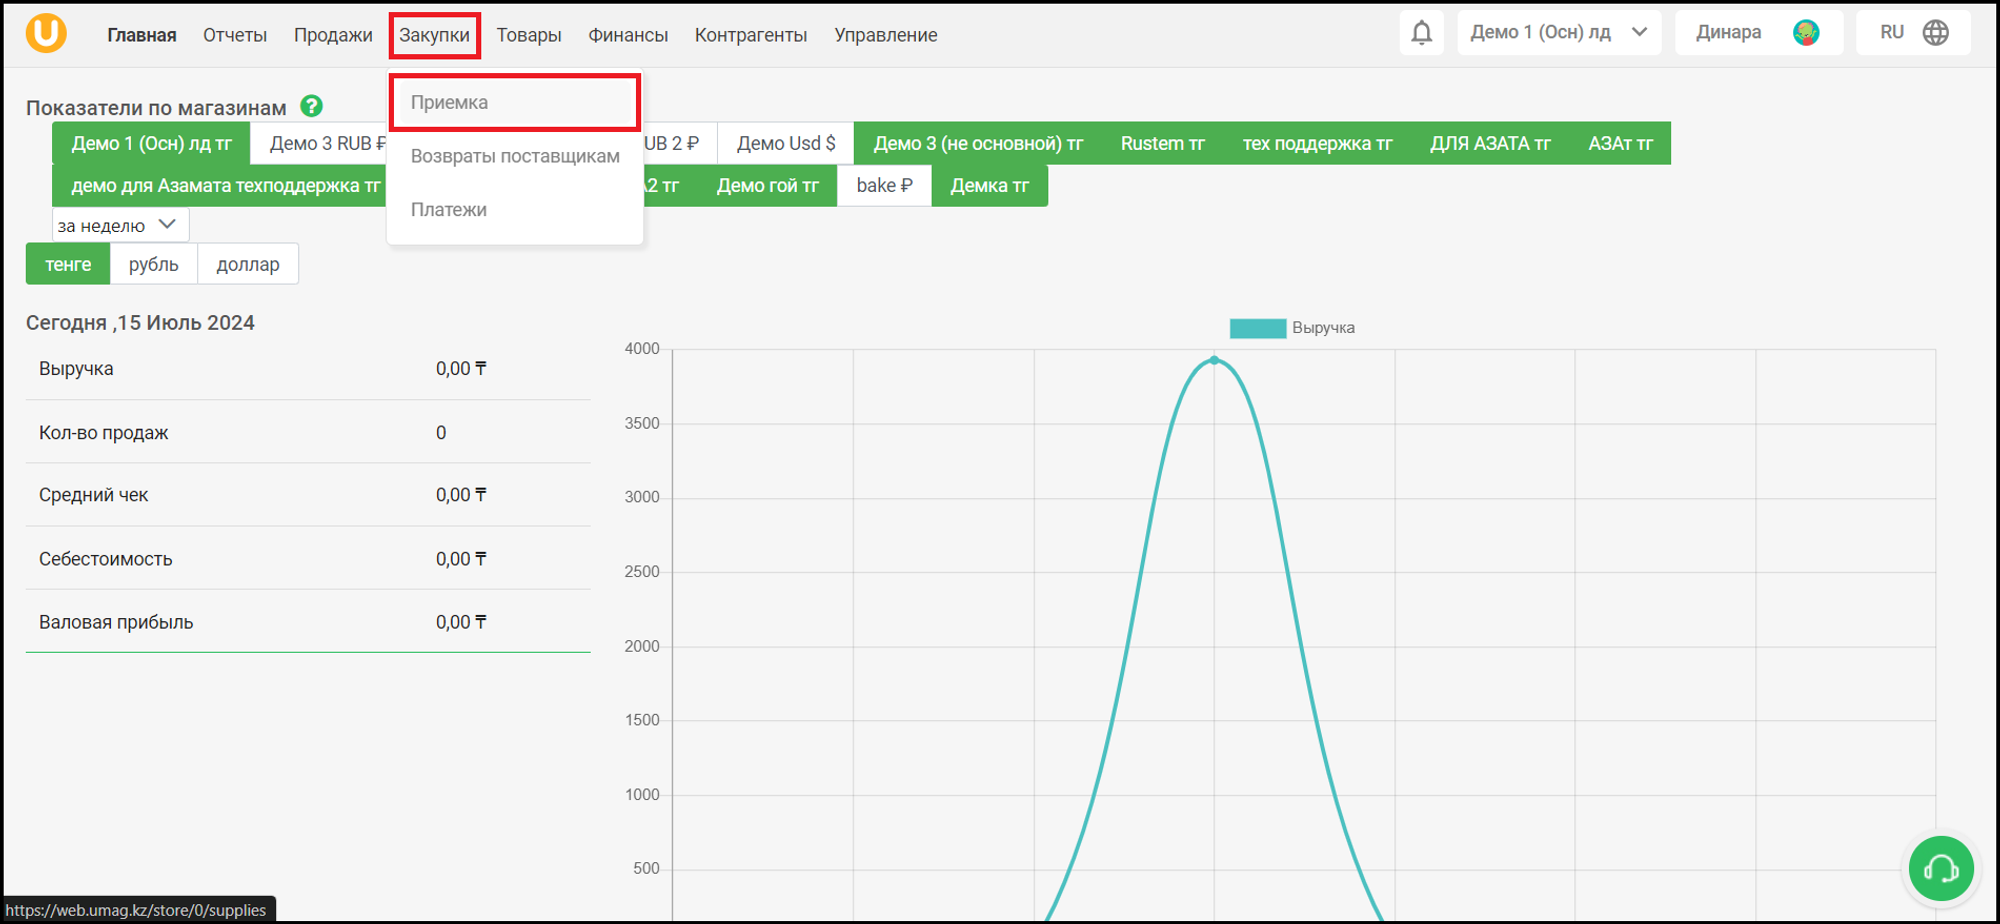The height and width of the screenshot is (924, 2000).
Task: Toggle the Демо Usd $ store
Action: click(x=786, y=143)
